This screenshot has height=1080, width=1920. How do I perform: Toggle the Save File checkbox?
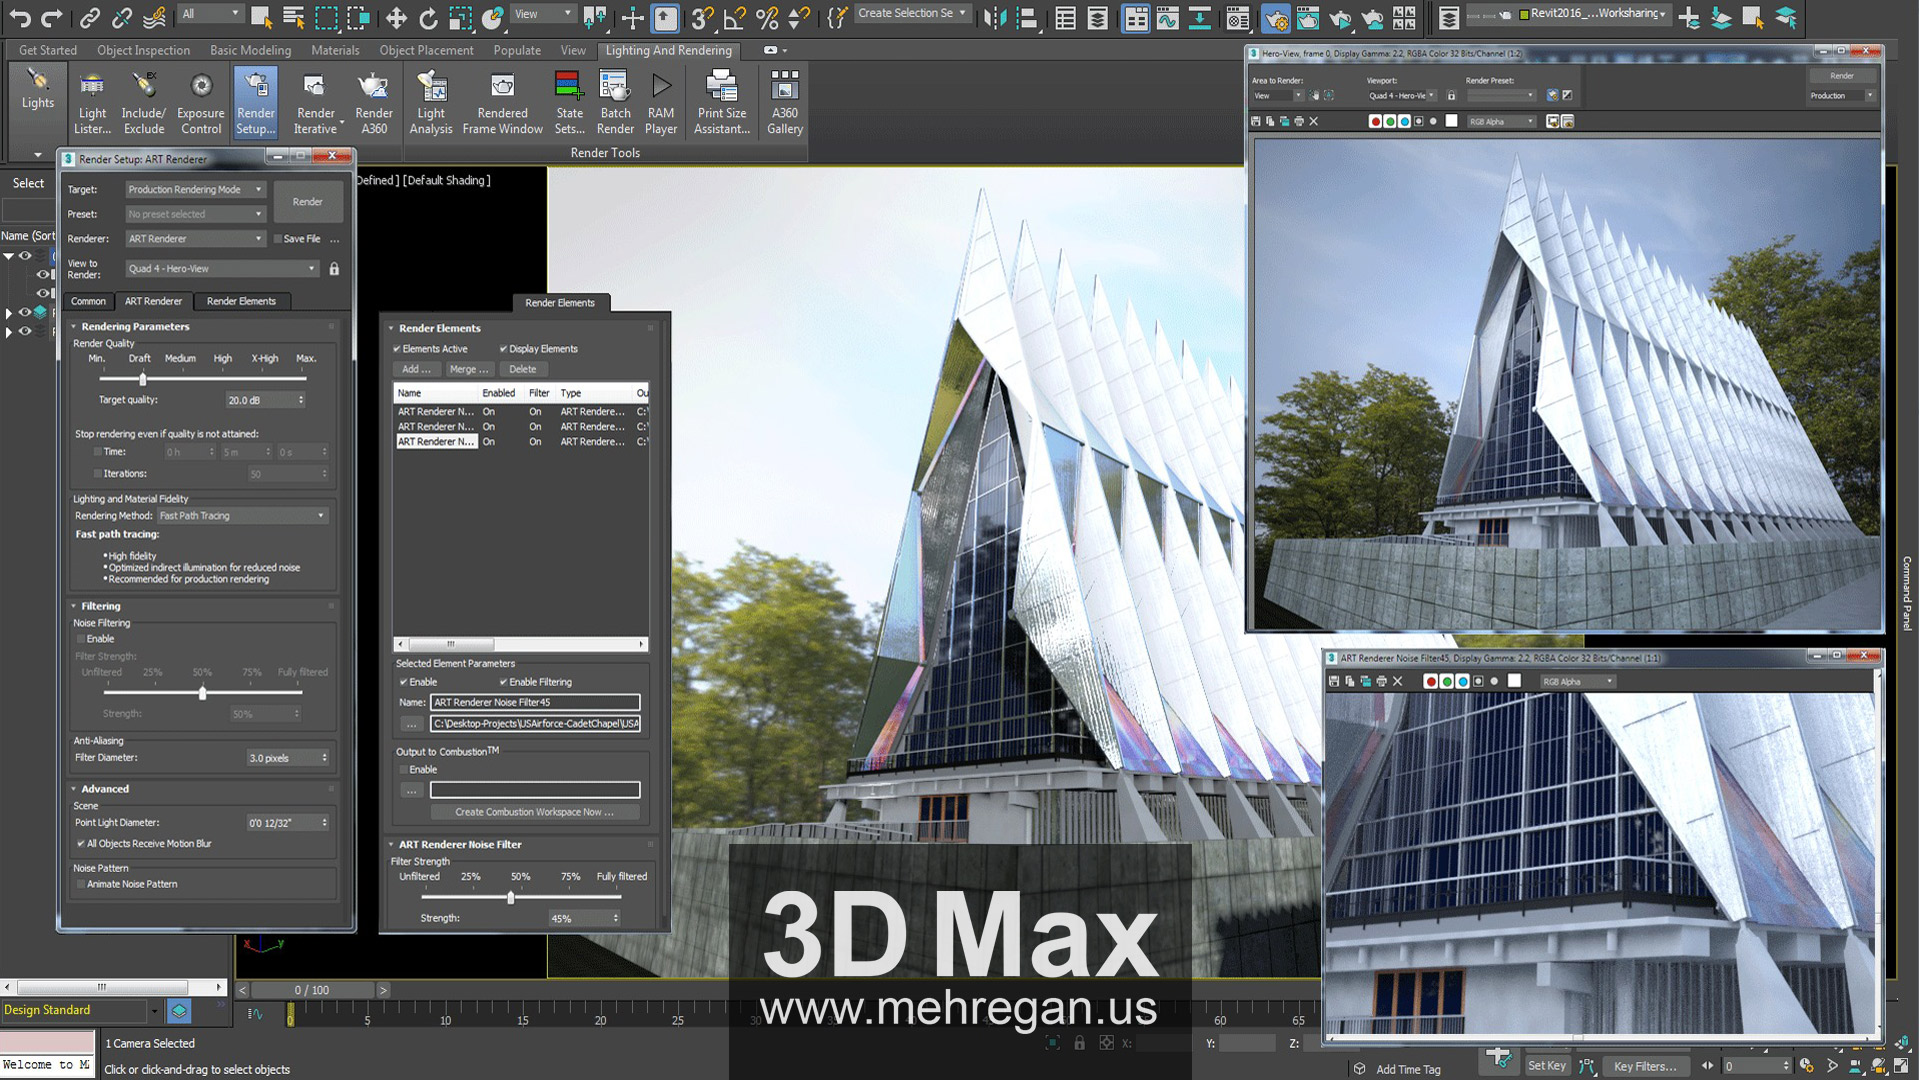point(278,239)
